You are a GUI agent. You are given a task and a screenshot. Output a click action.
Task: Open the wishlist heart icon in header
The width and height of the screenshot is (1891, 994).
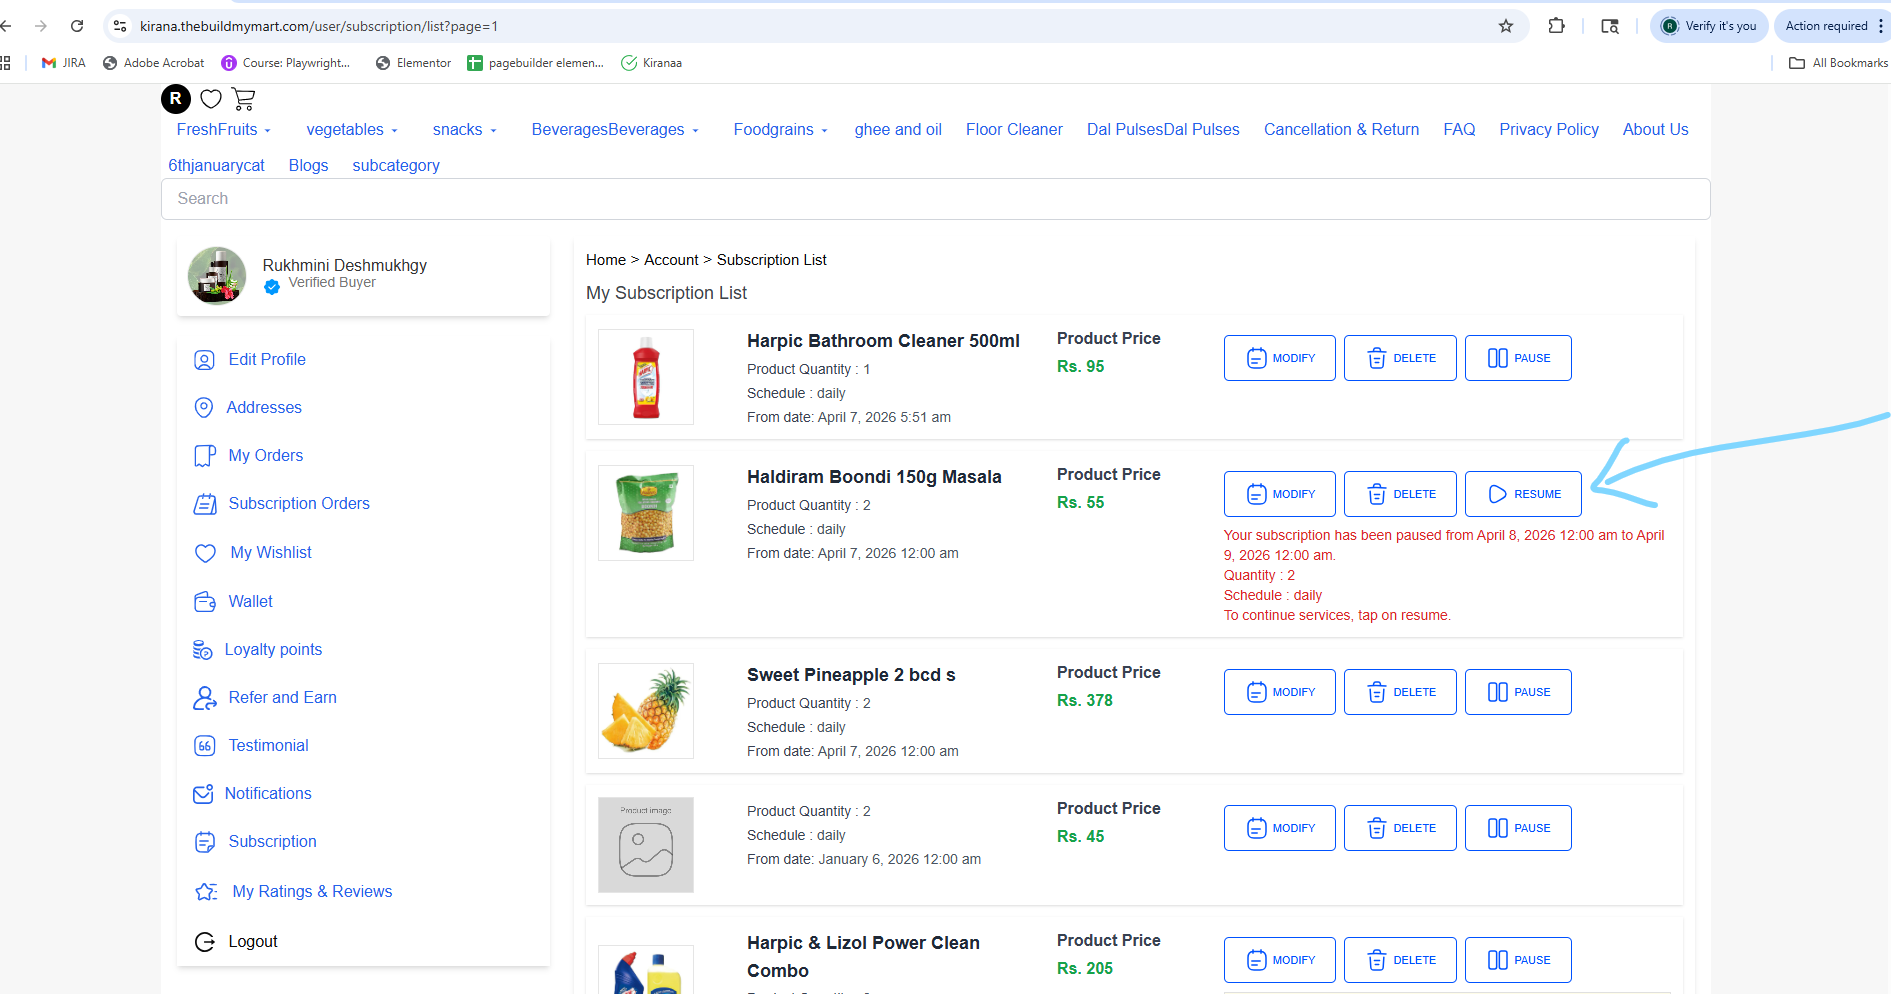tap(211, 99)
